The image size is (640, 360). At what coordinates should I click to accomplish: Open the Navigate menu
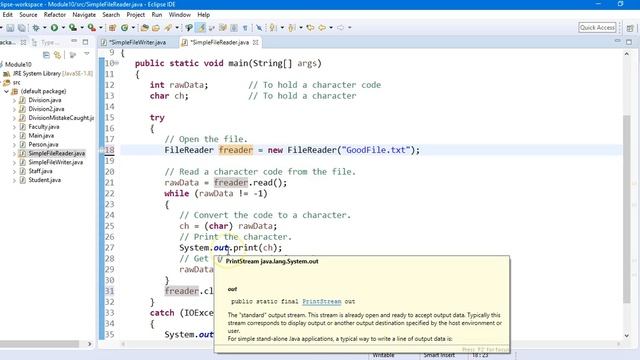point(84,15)
